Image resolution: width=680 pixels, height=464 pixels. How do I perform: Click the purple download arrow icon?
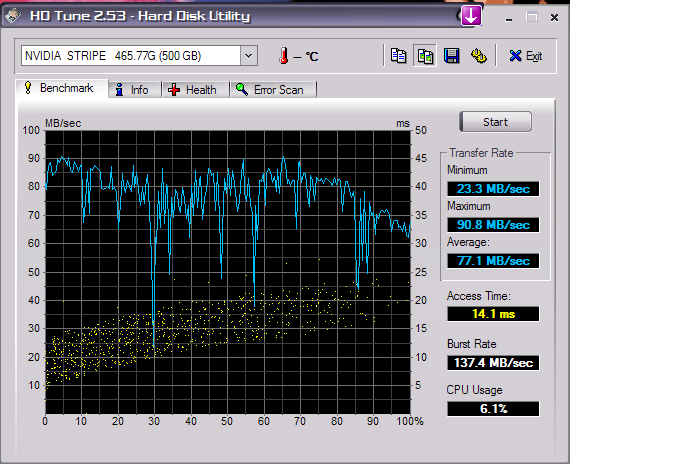(x=471, y=15)
